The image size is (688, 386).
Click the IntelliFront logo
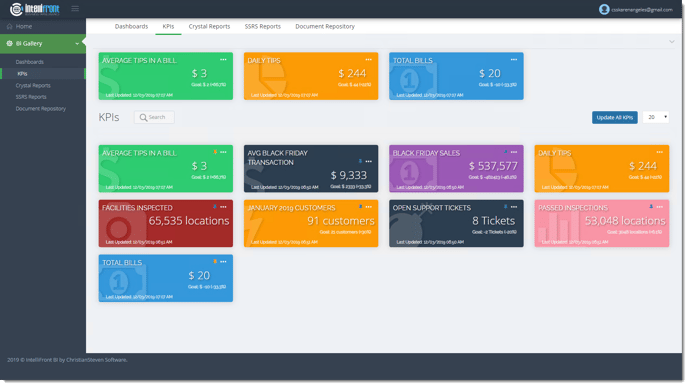coord(35,9)
